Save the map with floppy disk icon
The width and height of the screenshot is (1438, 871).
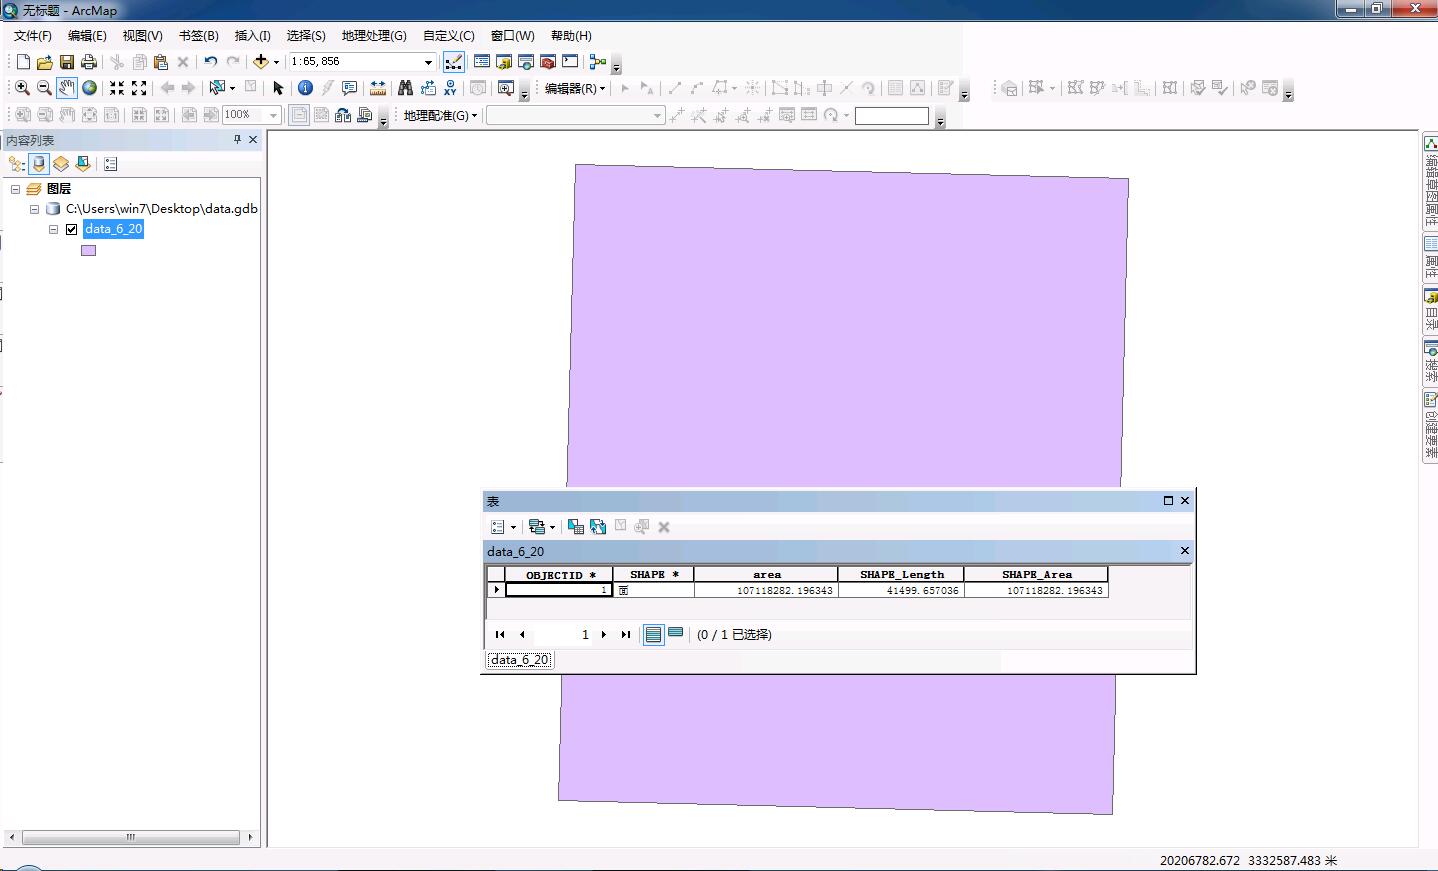(x=67, y=62)
